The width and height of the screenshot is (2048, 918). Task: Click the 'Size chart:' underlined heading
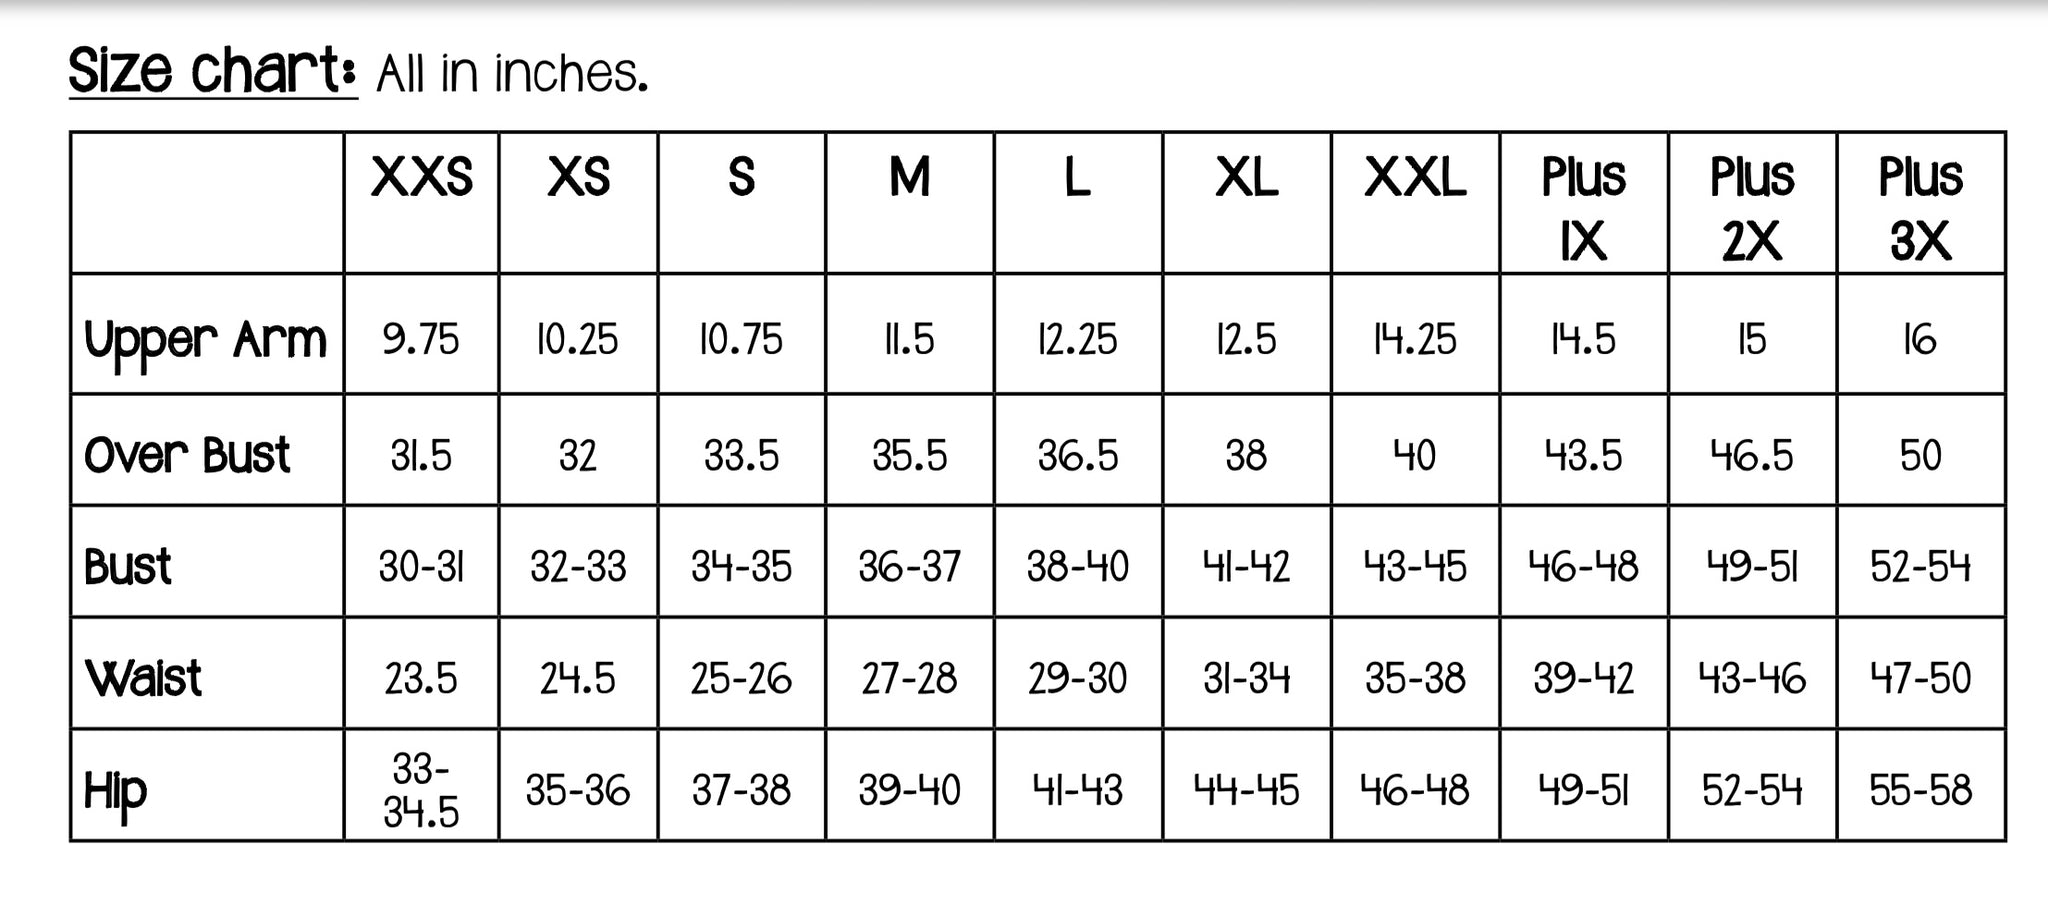point(212,71)
